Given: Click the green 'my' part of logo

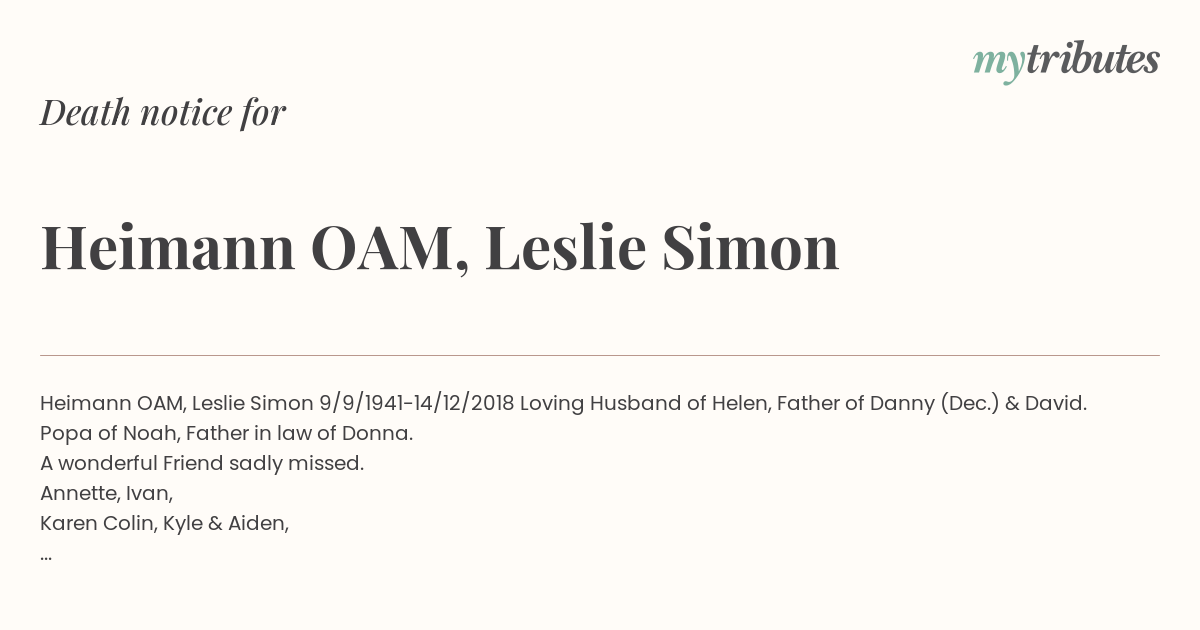Looking at the screenshot, I should [x=998, y=65].
